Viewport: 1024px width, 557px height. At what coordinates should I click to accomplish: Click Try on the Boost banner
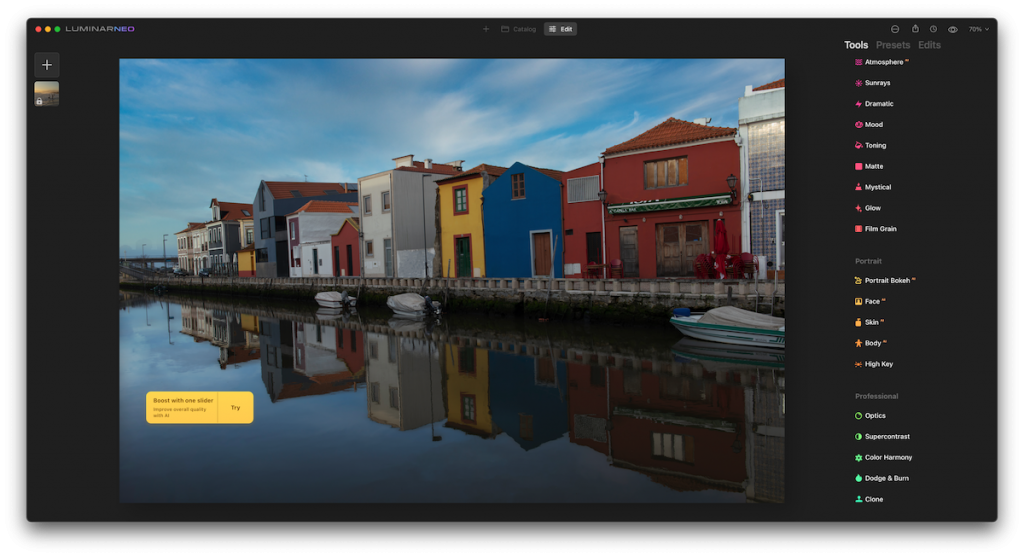[235, 408]
